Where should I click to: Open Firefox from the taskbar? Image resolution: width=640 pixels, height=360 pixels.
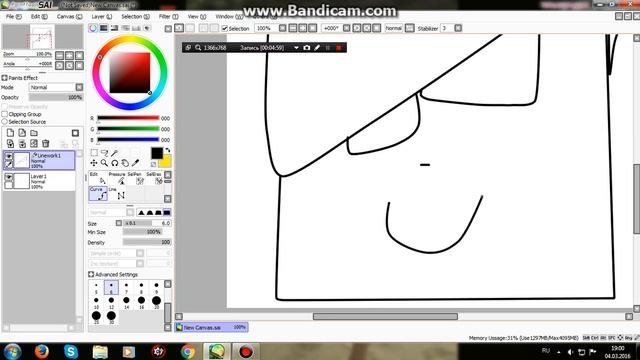pyautogui.click(x=41, y=351)
